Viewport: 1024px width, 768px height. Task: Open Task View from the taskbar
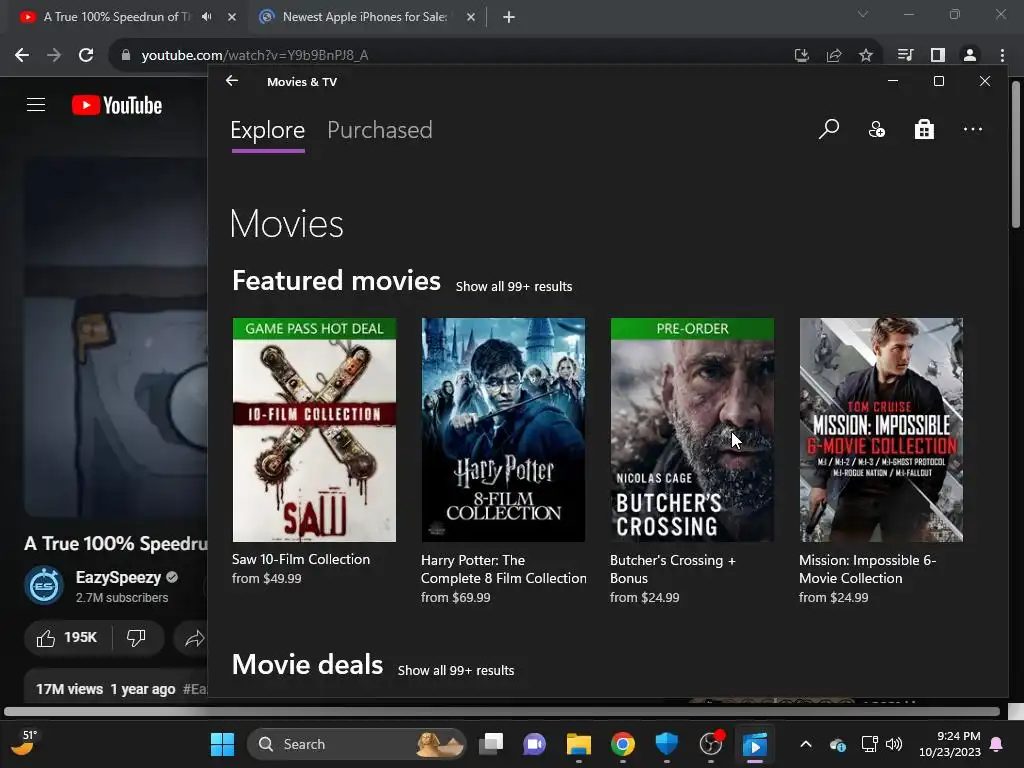491,744
